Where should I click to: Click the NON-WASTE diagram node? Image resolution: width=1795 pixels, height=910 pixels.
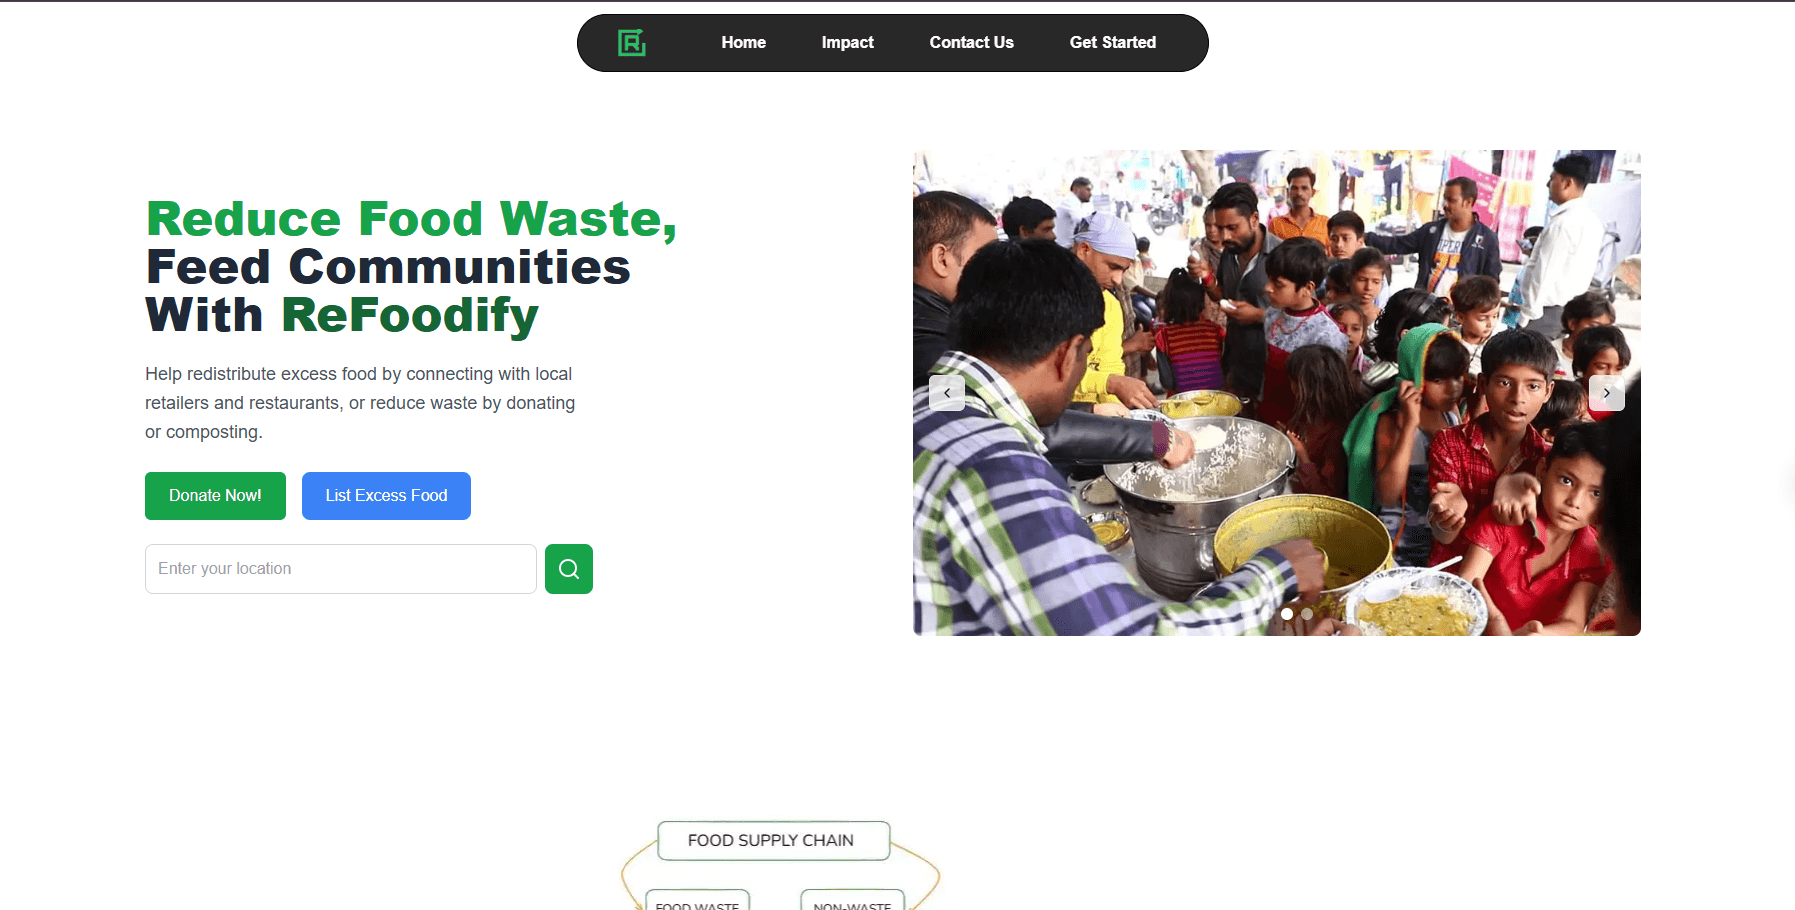[x=852, y=900]
